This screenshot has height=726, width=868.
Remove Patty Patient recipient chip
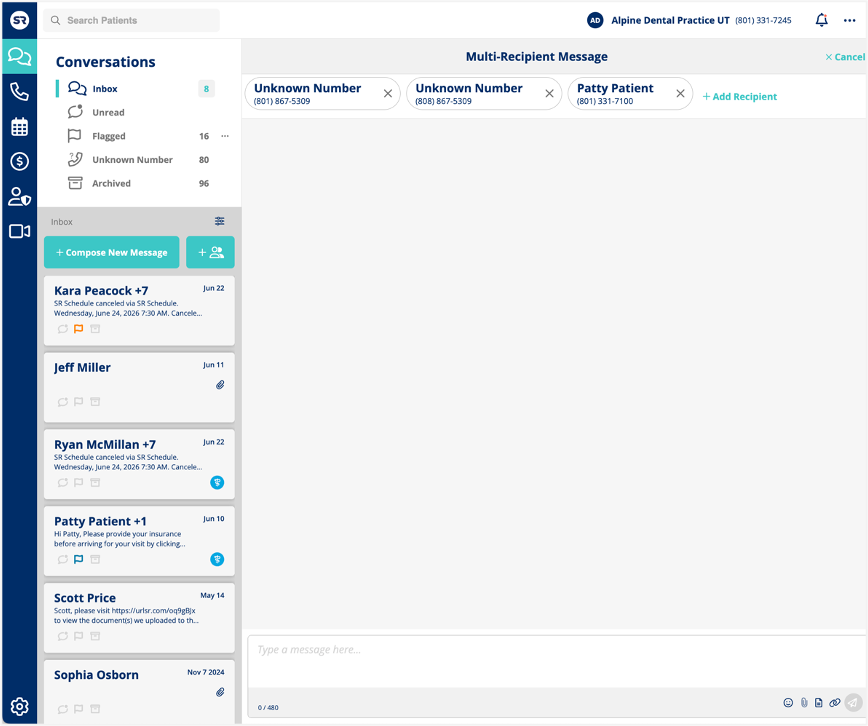(680, 94)
